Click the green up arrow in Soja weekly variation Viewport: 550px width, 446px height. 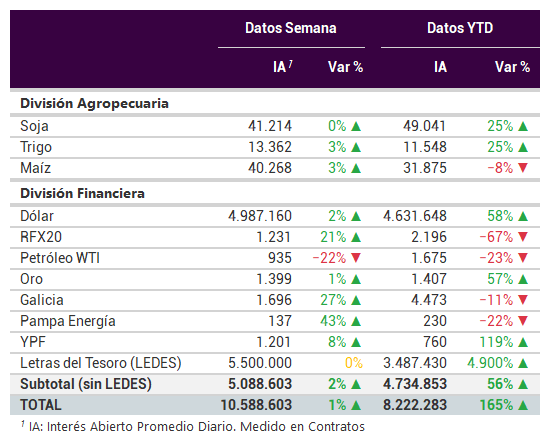[356, 126]
